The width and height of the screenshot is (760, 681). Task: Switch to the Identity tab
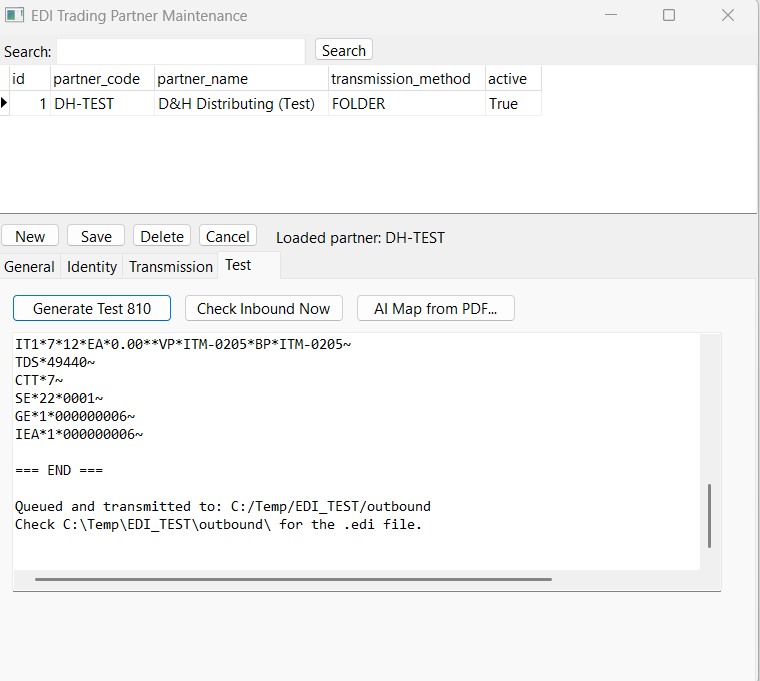coord(92,266)
